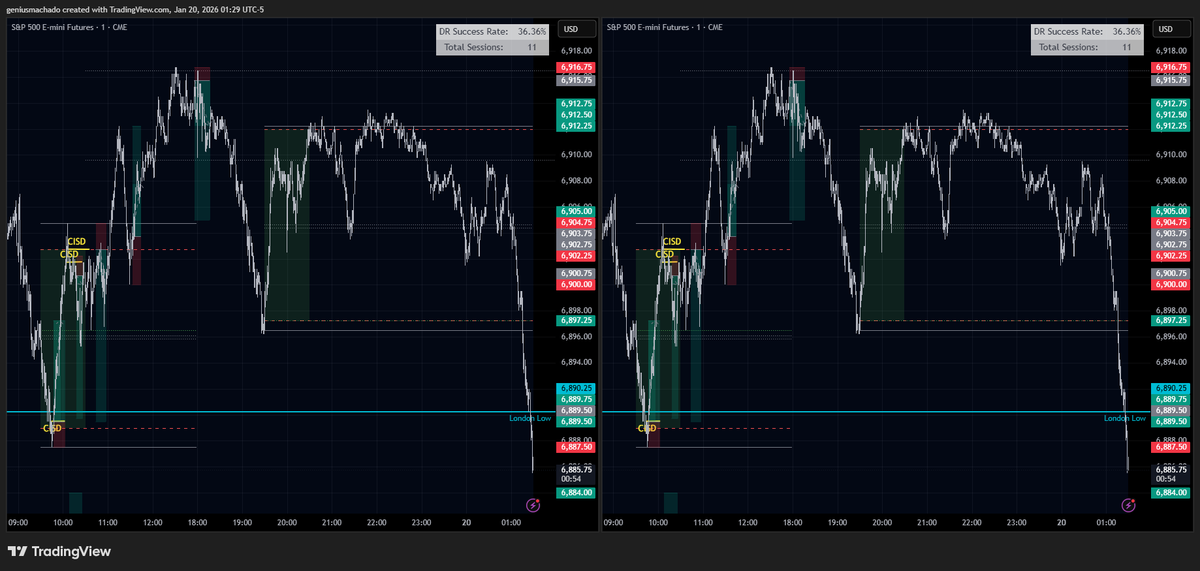Click the DR Success Rate row in the left chart
The height and width of the screenshot is (571, 1200).
pyautogui.click(x=494, y=32)
